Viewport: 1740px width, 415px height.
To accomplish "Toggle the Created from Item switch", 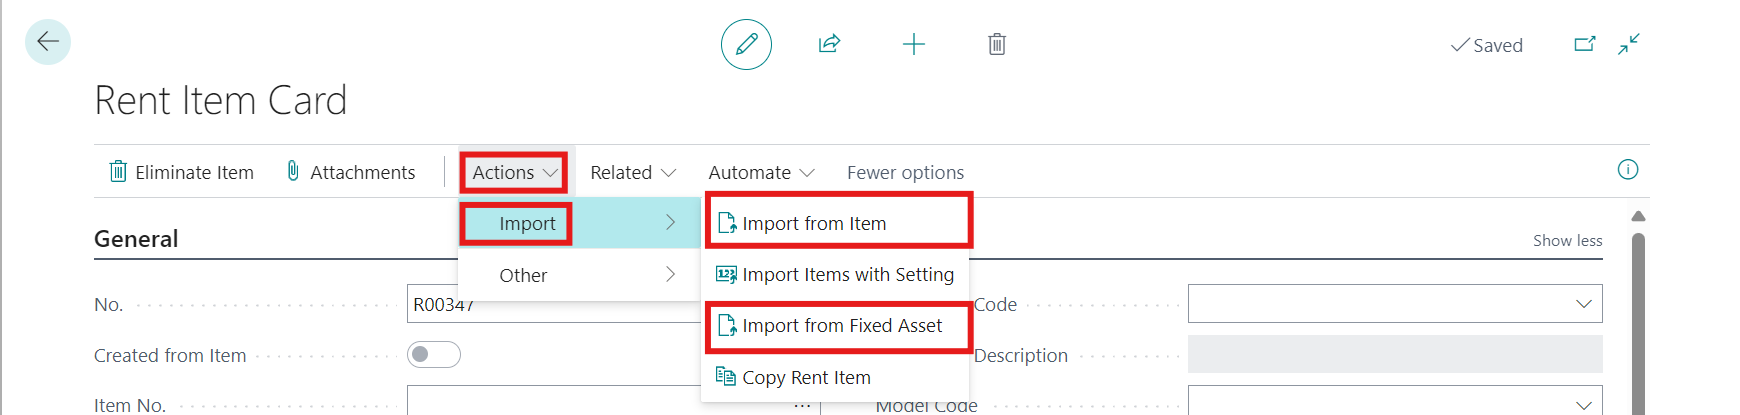I will (433, 354).
